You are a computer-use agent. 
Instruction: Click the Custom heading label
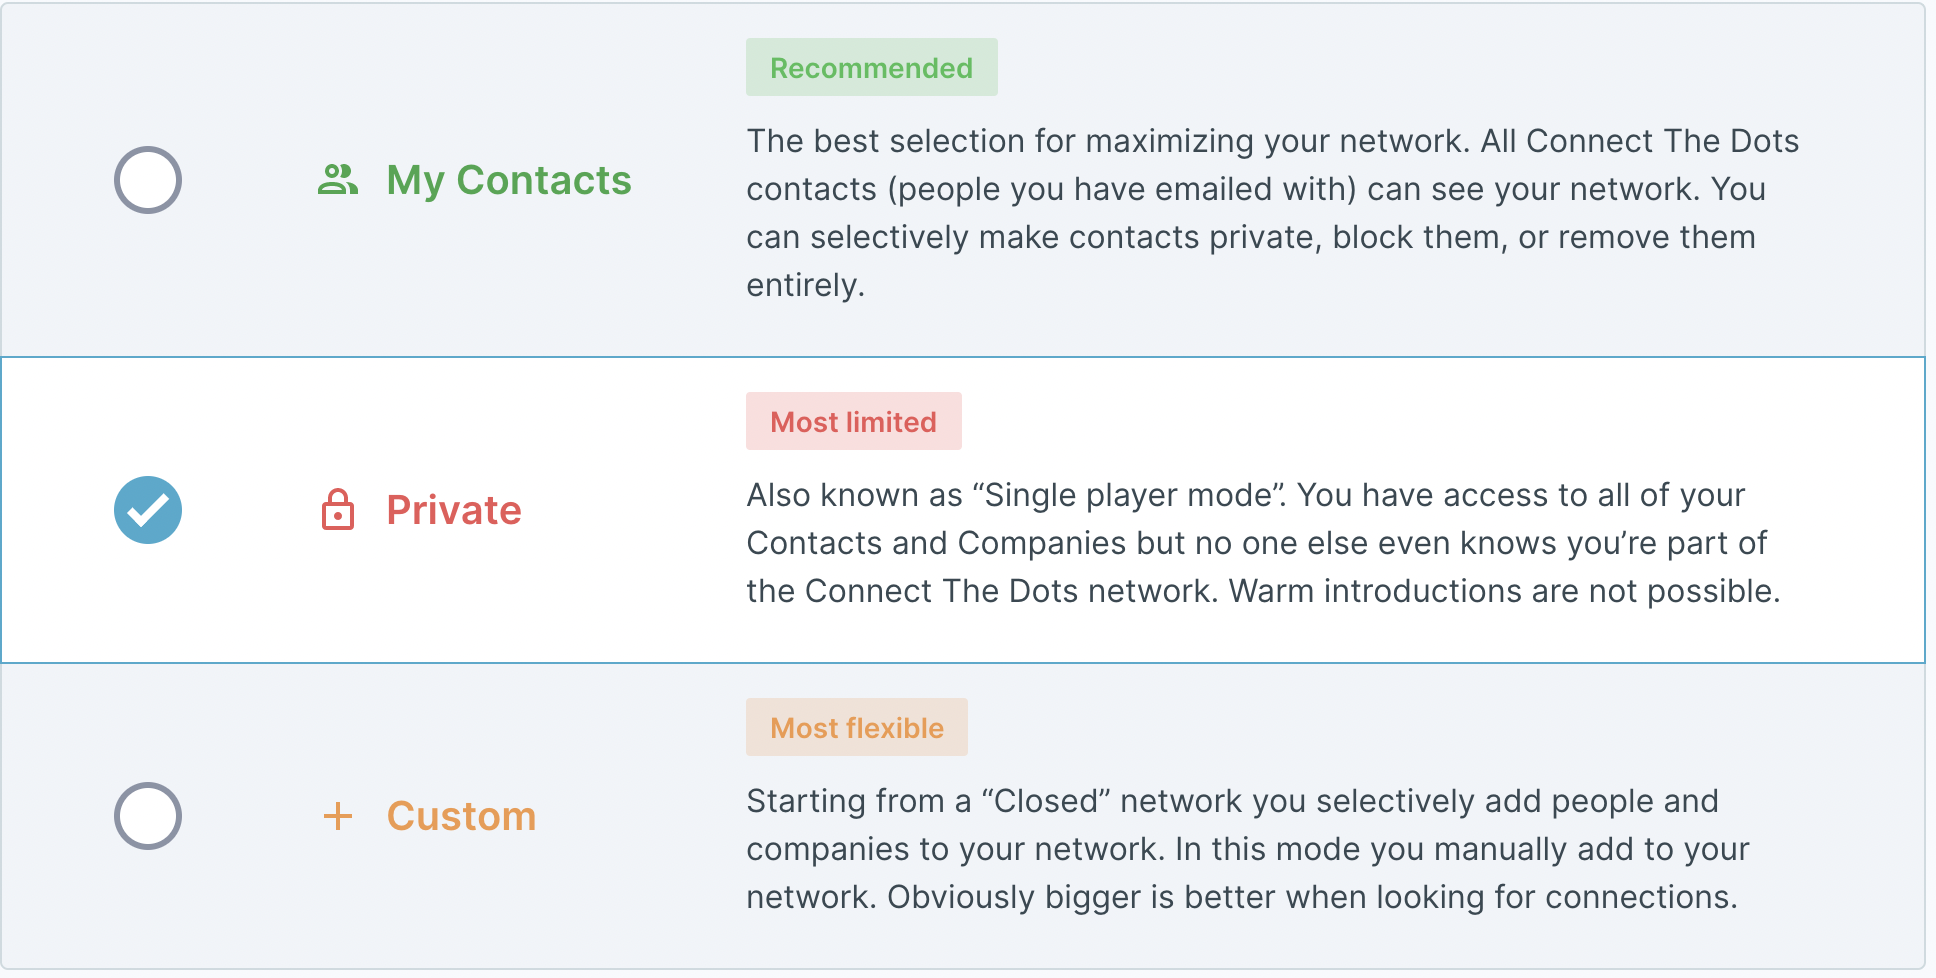461,816
